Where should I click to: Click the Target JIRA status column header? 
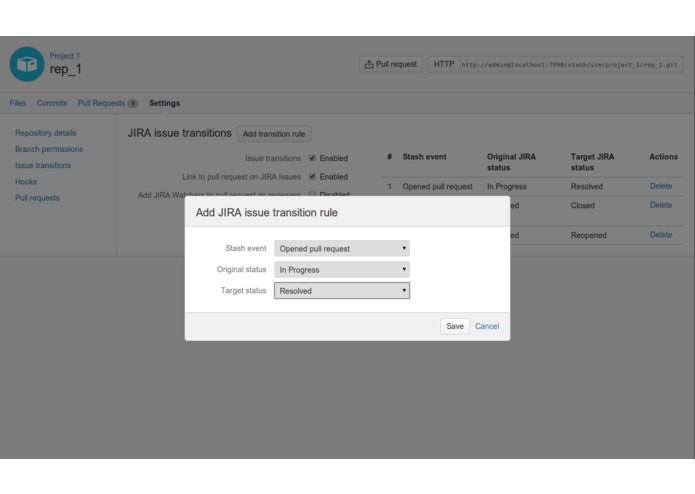coord(592,162)
